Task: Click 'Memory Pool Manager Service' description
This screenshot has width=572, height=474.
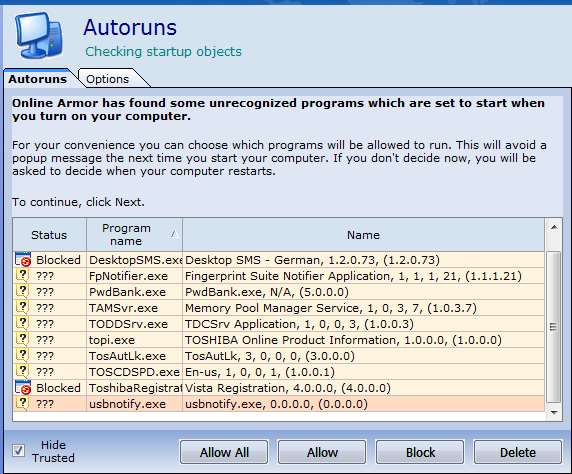Action: pos(331,308)
